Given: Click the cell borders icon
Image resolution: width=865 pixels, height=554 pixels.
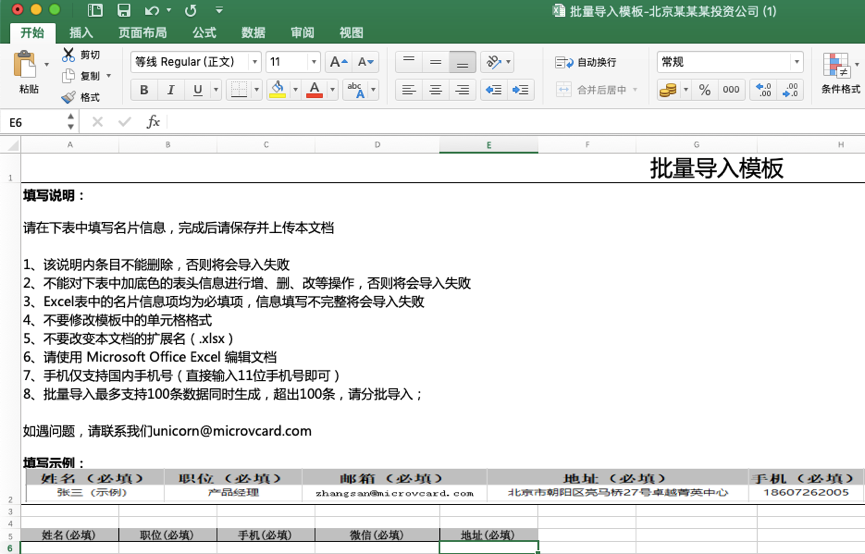Looking at the screenshot, I should pos(239,89).
